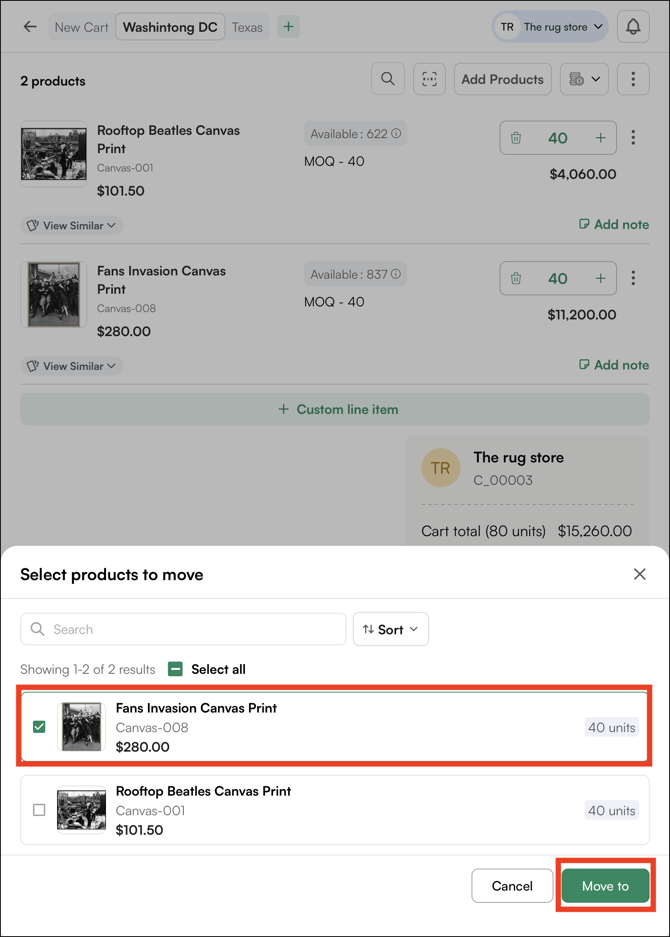Screen dimensions: 670x937
Task: Open the Sort dropdown
Action: click(390, 629)
